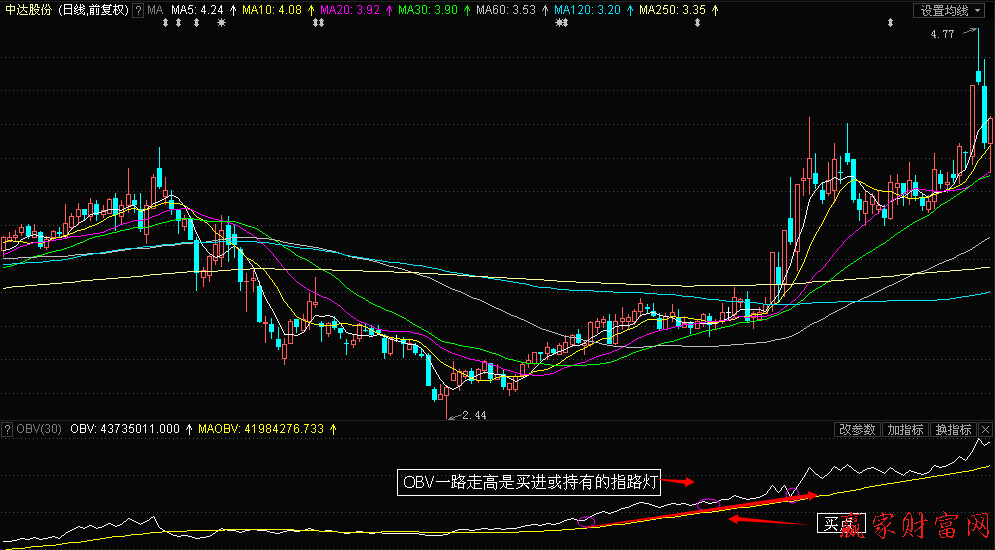
Task: Select the MA250: 3.35 label
Action: tap(672, 10)
